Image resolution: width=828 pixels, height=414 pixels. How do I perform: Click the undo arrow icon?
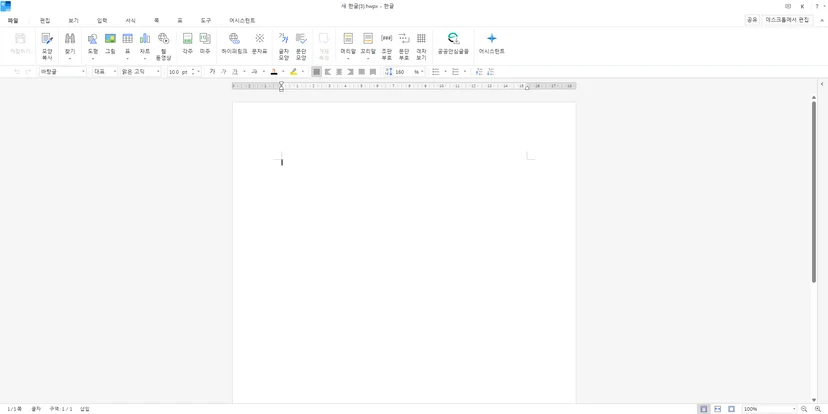pyautogui.click(x=17, y=72)
